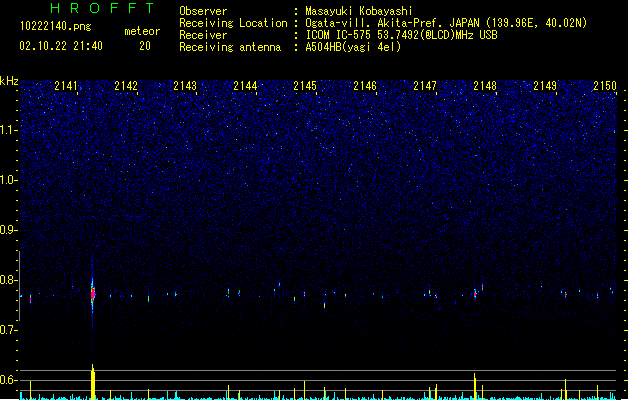Click the 0.6 kHz frequency label
Screen dimensions: 629x400
[8, 380]
